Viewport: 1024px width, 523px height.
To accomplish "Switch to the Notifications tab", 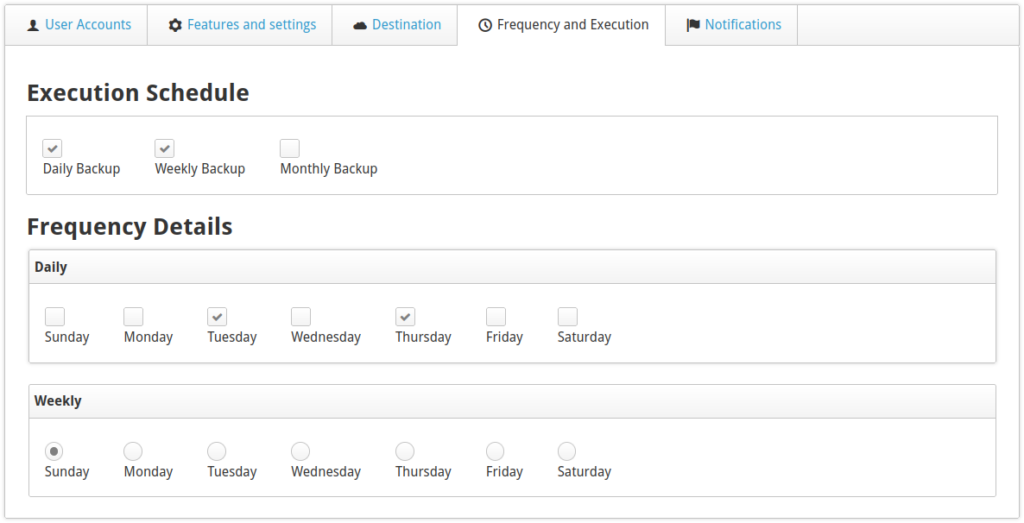I will coord(742,25).
